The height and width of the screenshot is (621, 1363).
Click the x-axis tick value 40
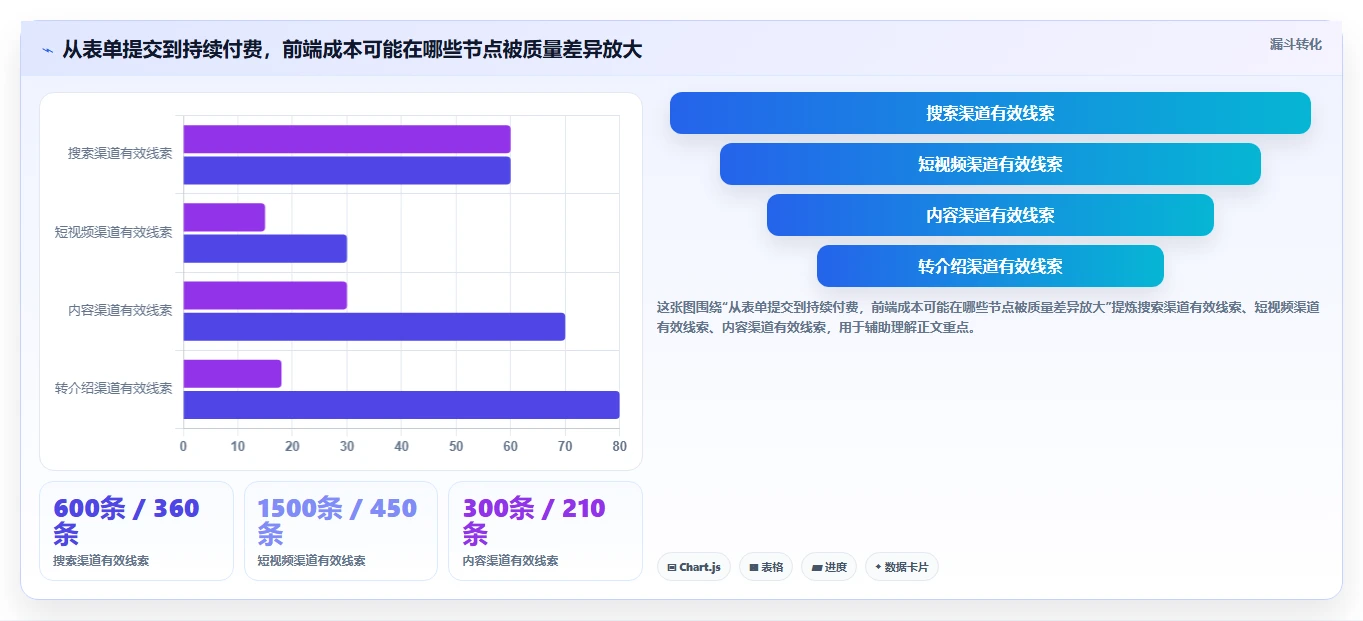pyautogui.click(x=402, y=446)
